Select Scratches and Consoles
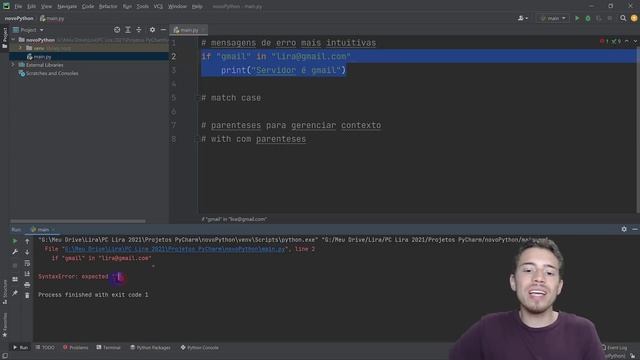This screenshot has width=640, height=360. tap(52, 73)
